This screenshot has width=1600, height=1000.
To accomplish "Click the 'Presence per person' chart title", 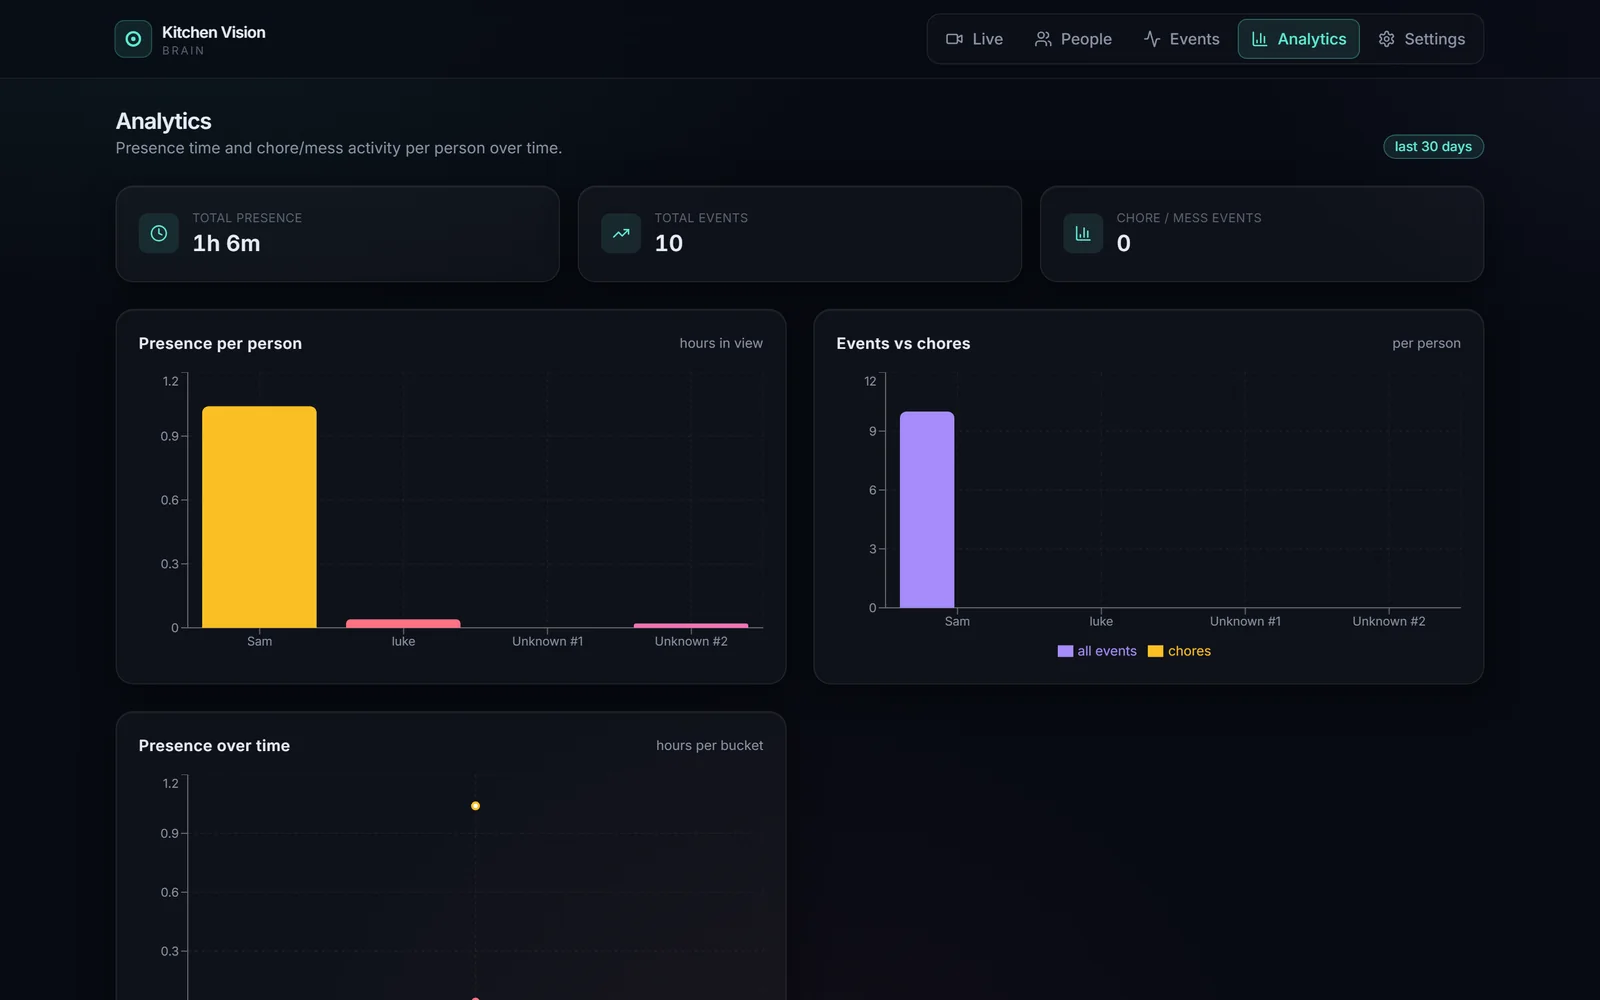I will pyautogui.click(x=220, y=343).
